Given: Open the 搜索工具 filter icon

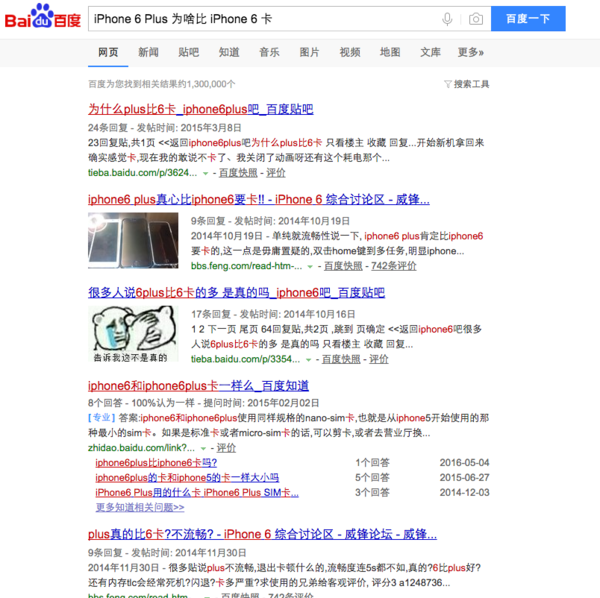Looking at the screenshot, I should pyautogui.click(x=447, y=84).
